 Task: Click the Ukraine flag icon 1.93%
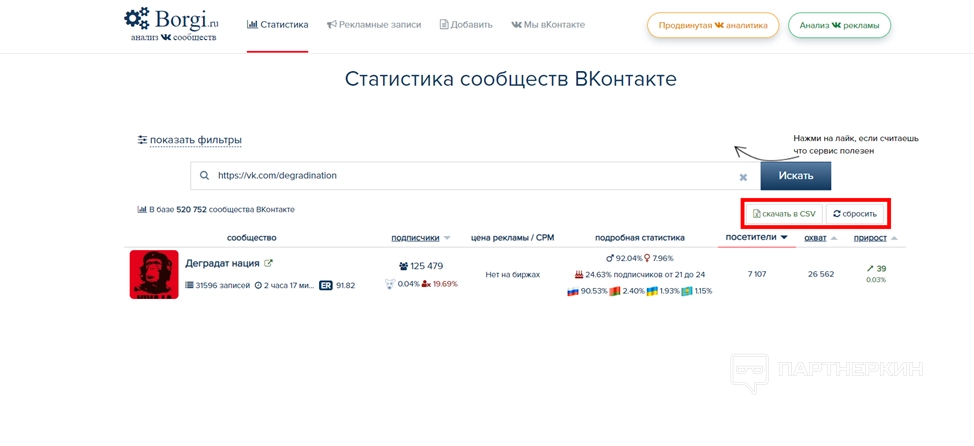pyautogui.click(x=652, y=291)
